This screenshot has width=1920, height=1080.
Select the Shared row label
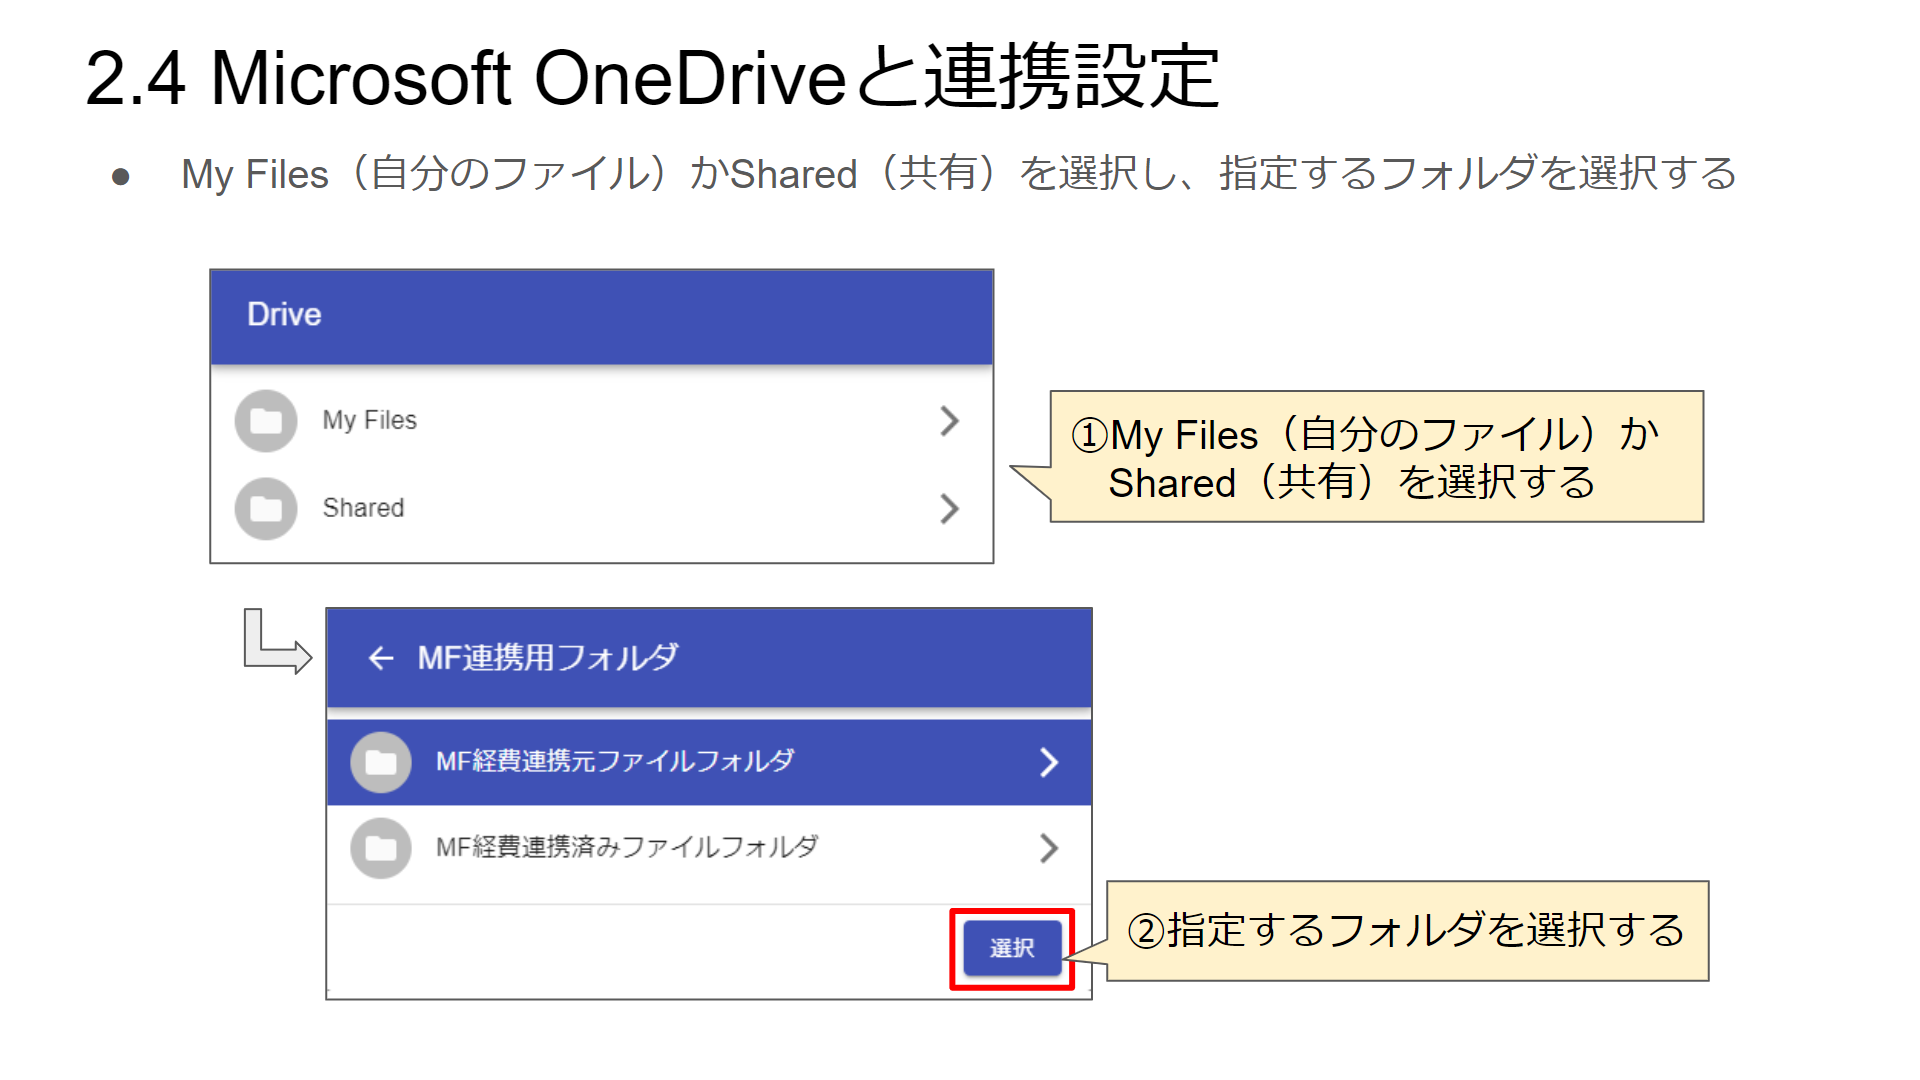(x=363, y=508)
